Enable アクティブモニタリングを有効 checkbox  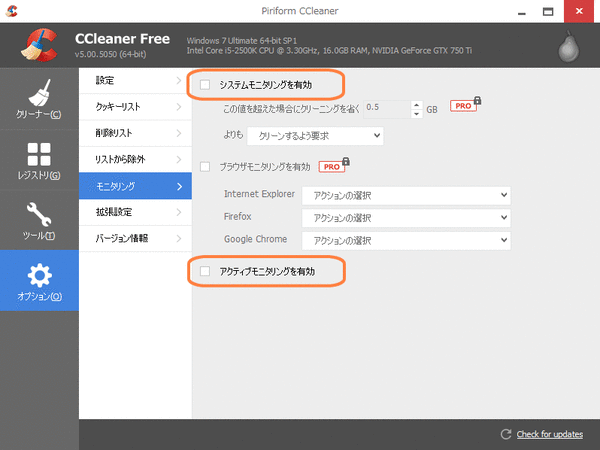click(x=205, y=271)
